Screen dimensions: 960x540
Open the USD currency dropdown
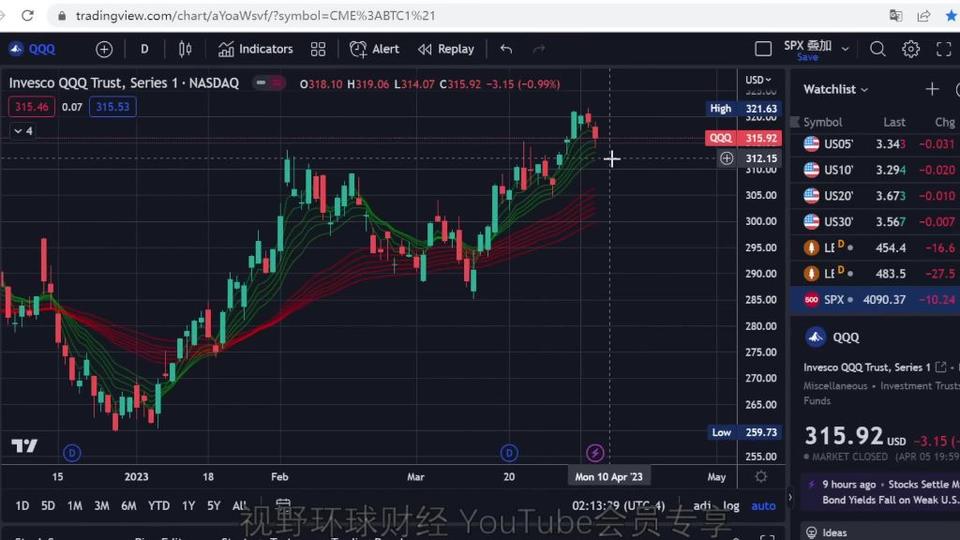coord(758,80)
